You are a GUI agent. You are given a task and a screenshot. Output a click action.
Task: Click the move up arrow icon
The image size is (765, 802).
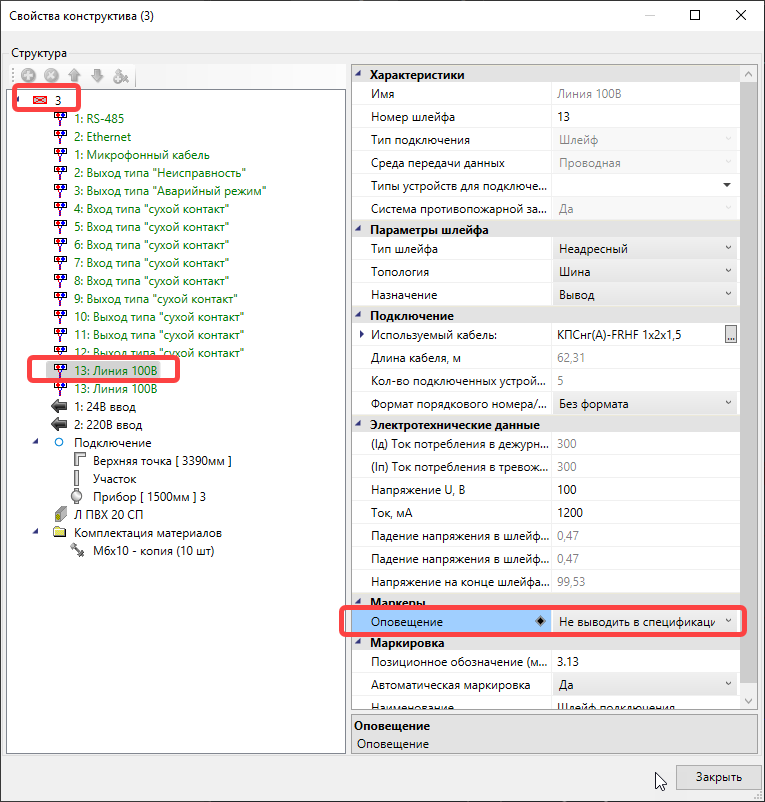(x=74, y=76)
